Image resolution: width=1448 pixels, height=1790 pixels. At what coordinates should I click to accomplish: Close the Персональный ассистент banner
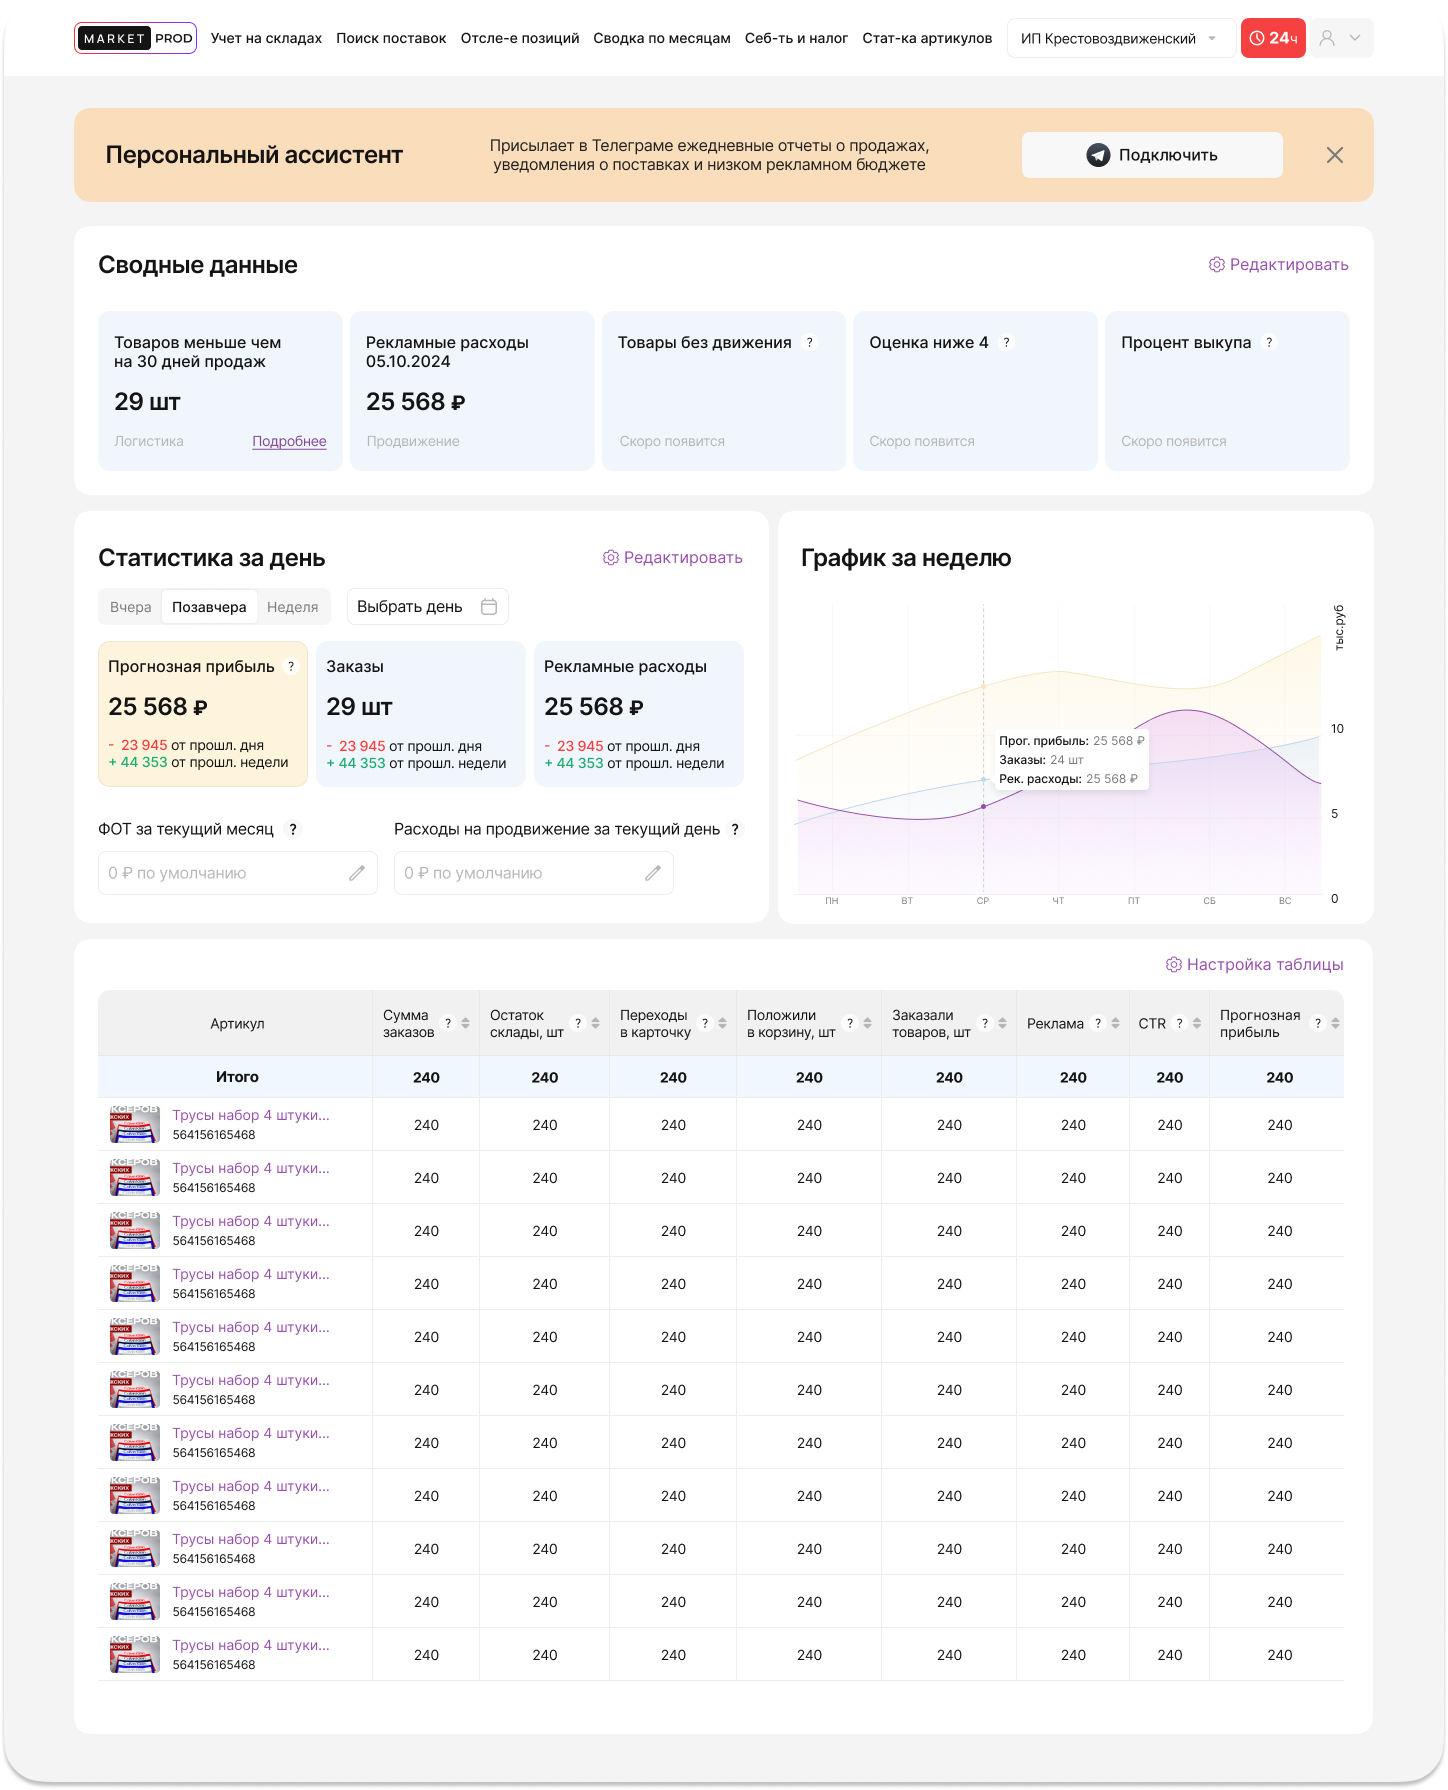click(x=1334, y=155)
